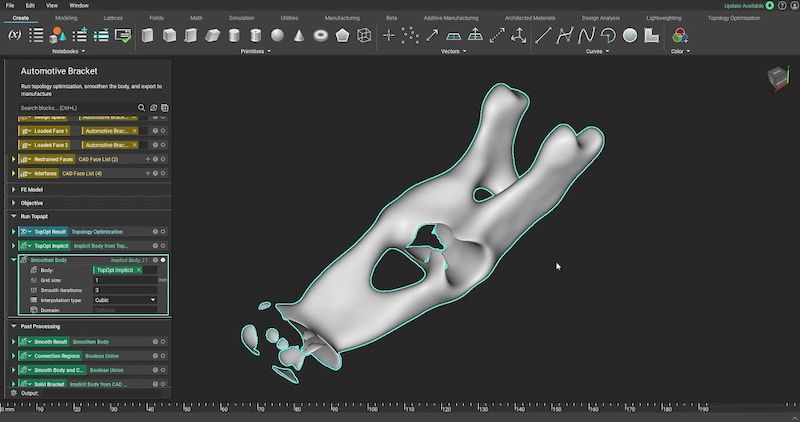Collapse the Post Processing section
This screenshot has height=422, width=800.
[x=14, y=327]
